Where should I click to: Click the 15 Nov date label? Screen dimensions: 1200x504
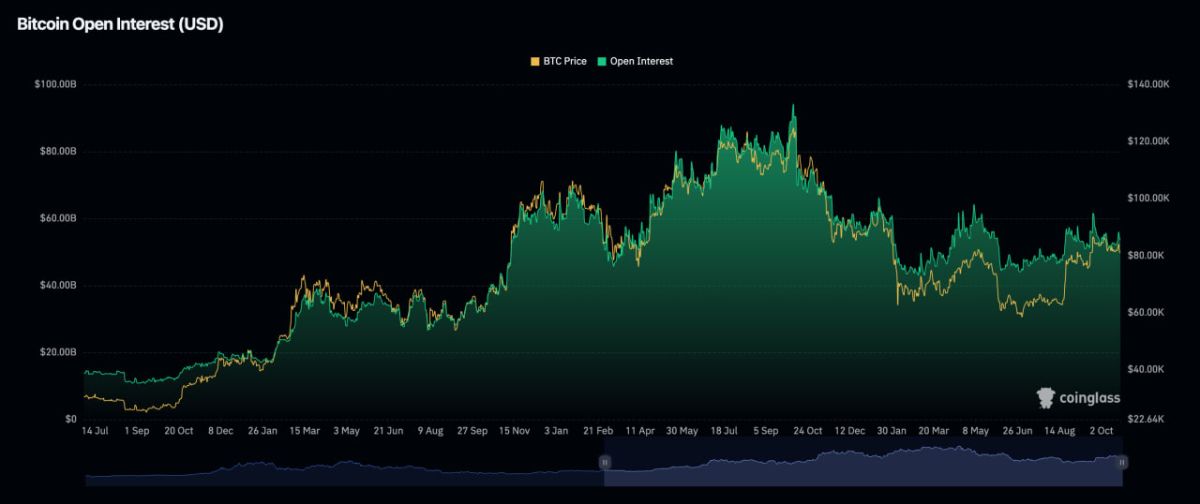click(x=513, y=430)
